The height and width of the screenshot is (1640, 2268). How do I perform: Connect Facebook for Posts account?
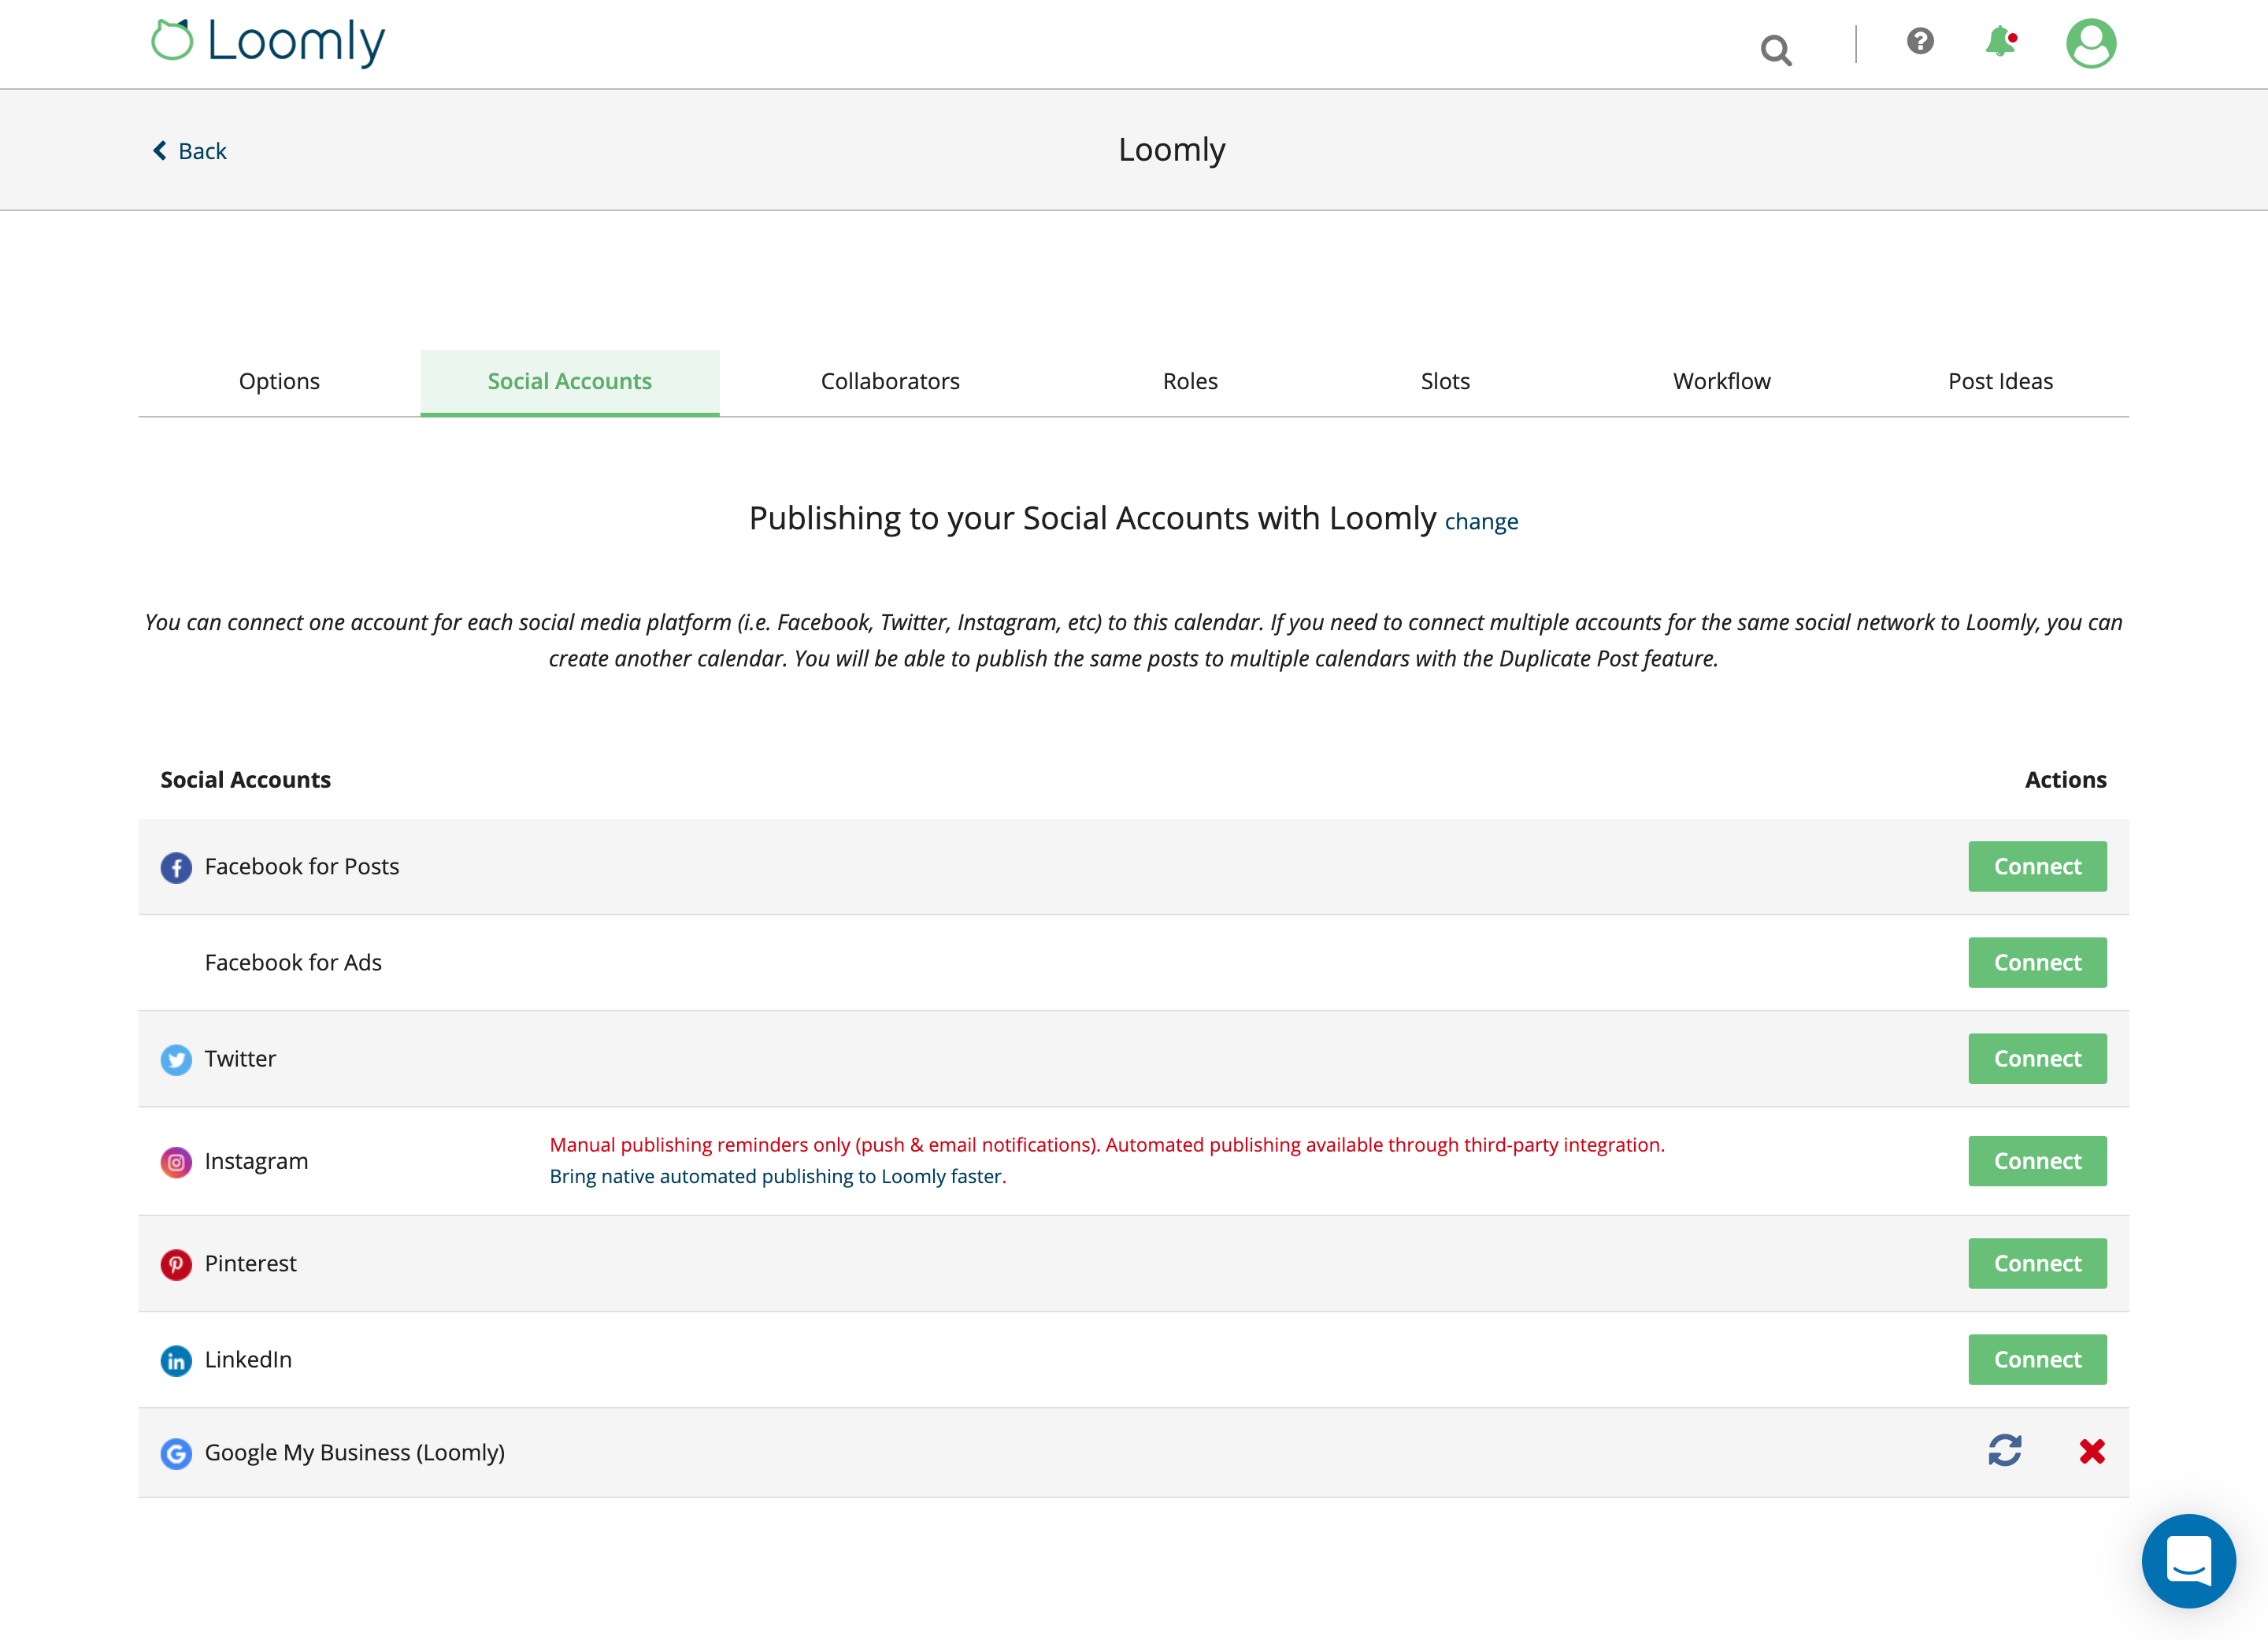click(x=2037, y=866)
